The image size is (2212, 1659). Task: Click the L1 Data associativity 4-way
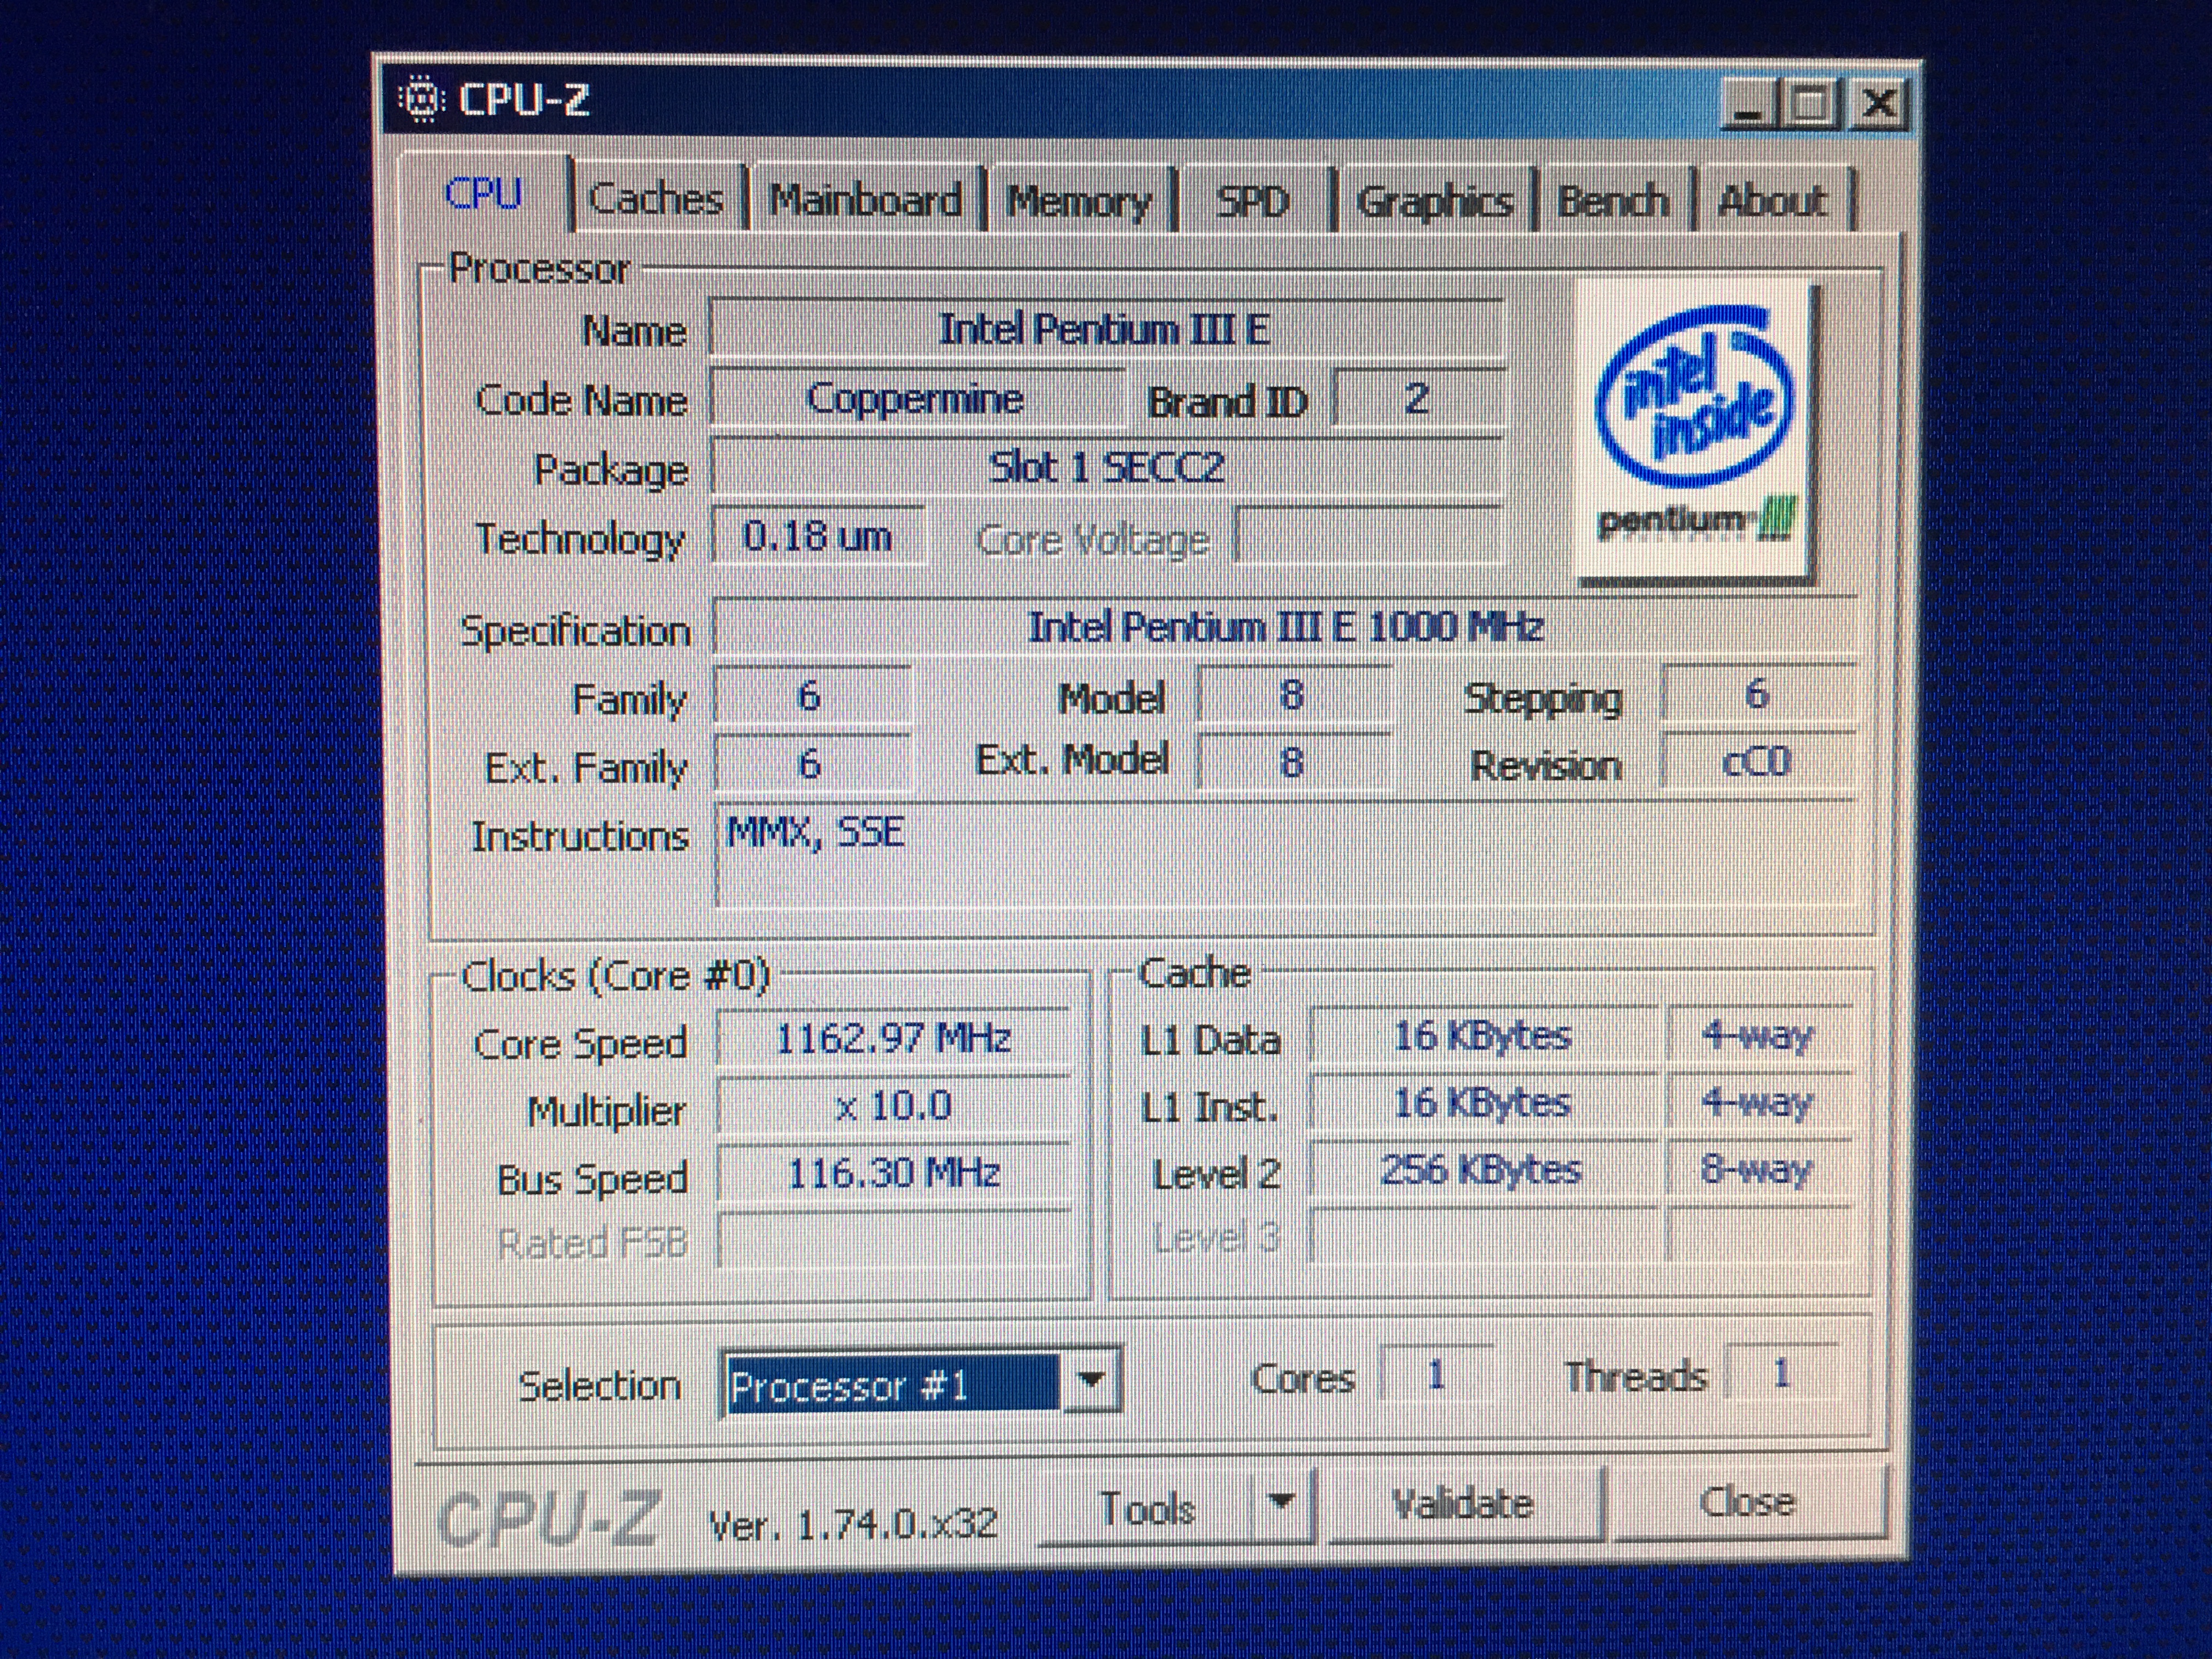point(1759,1035)
